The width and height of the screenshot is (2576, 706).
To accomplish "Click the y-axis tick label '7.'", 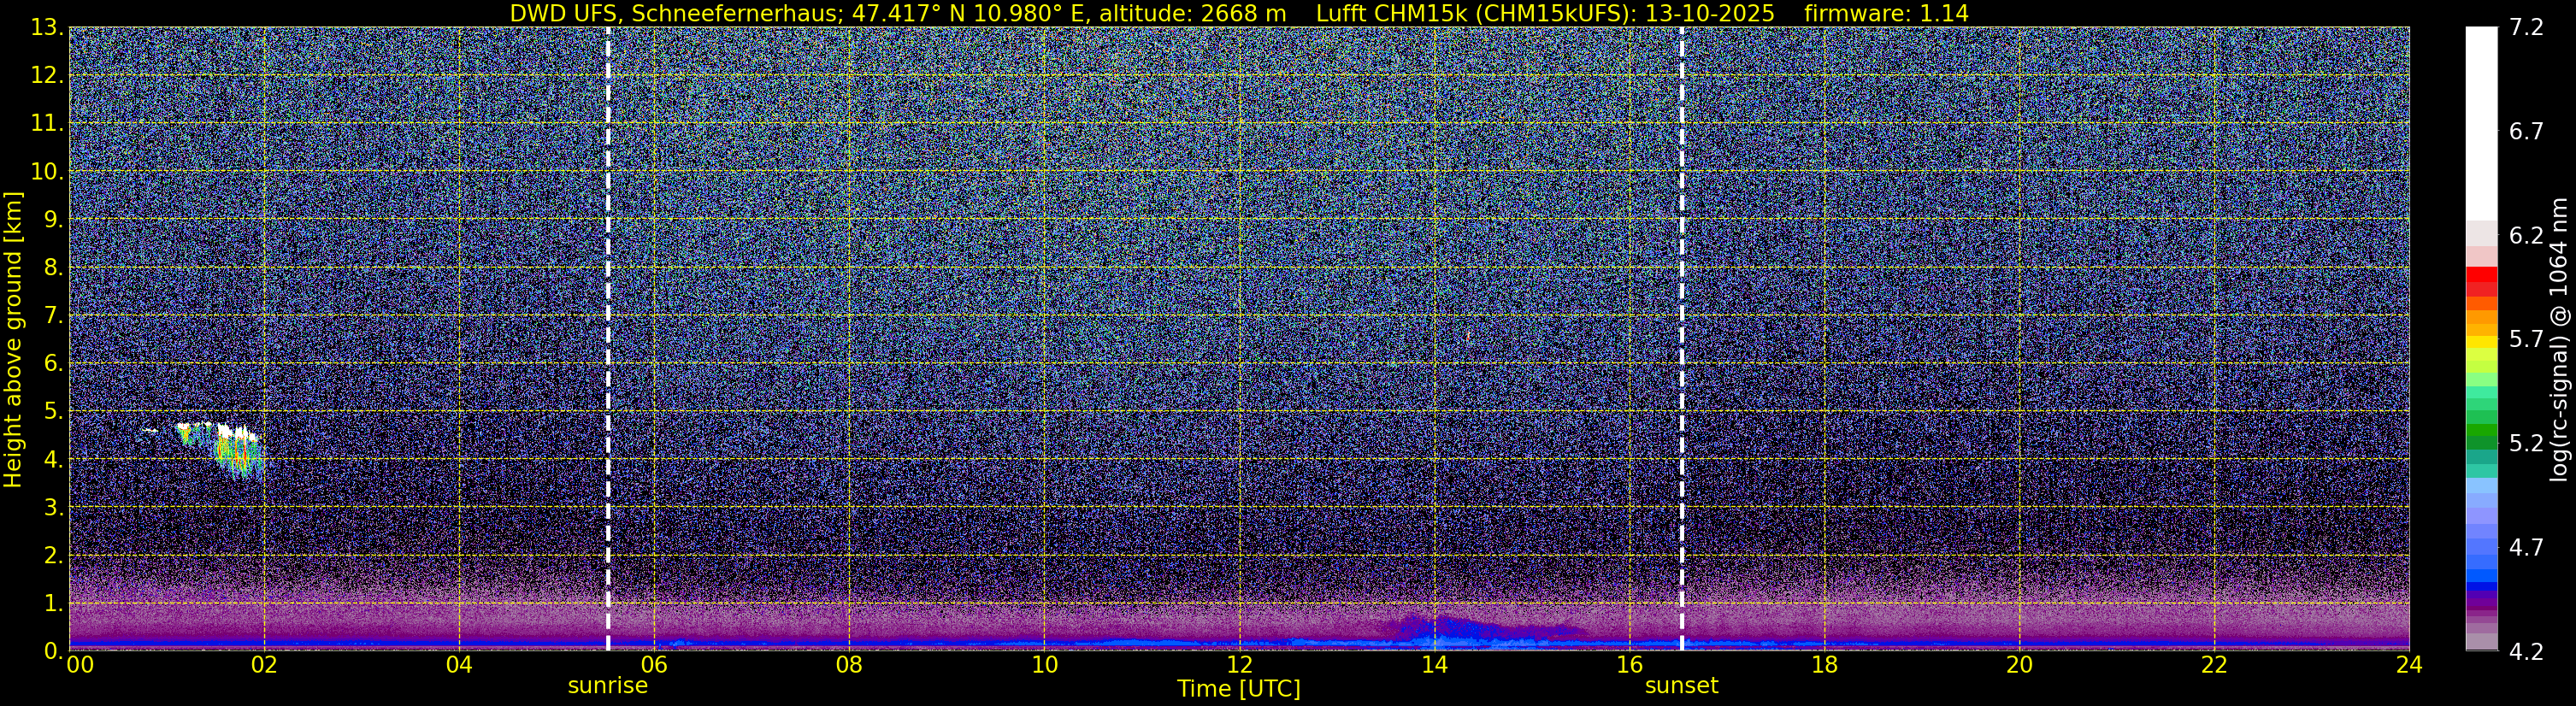I will (53, 316).
